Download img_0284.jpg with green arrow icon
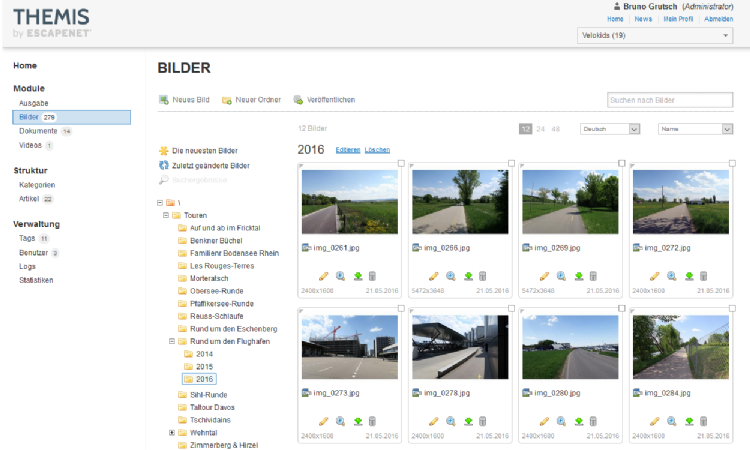The width and height of the screenshot is (750, 450). point(688,422)
